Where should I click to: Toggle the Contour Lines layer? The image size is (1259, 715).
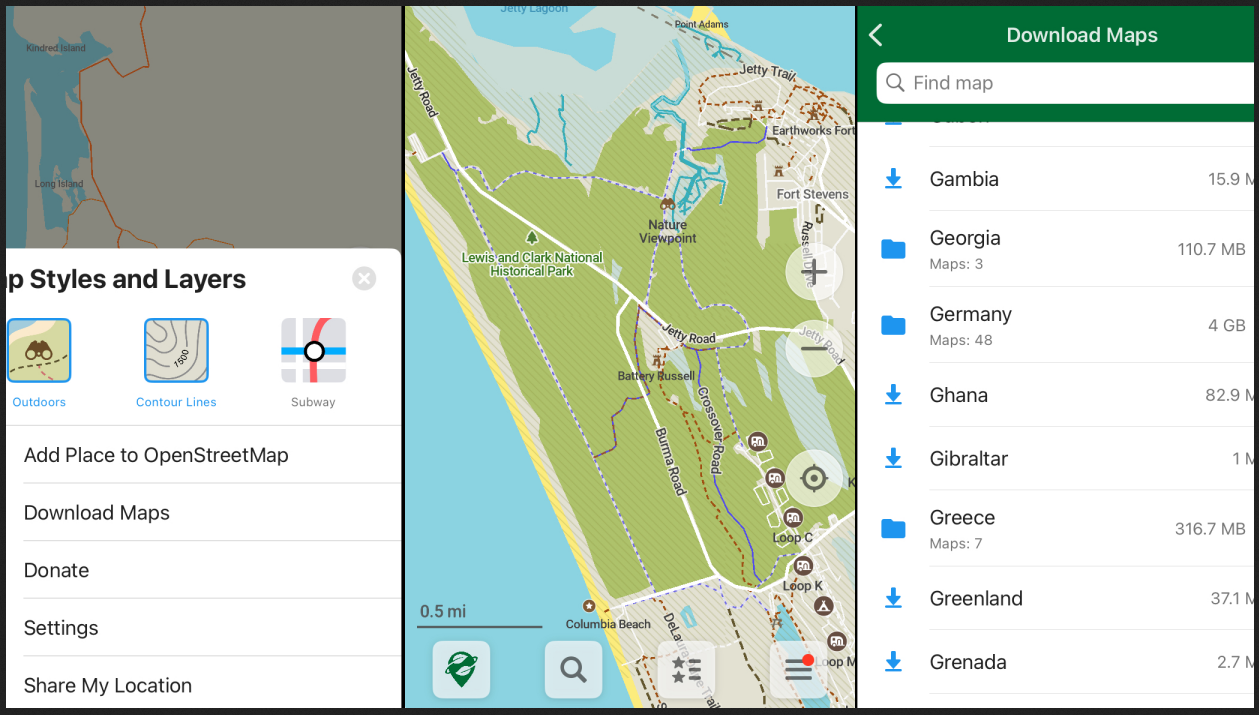[x=176, y=351]
